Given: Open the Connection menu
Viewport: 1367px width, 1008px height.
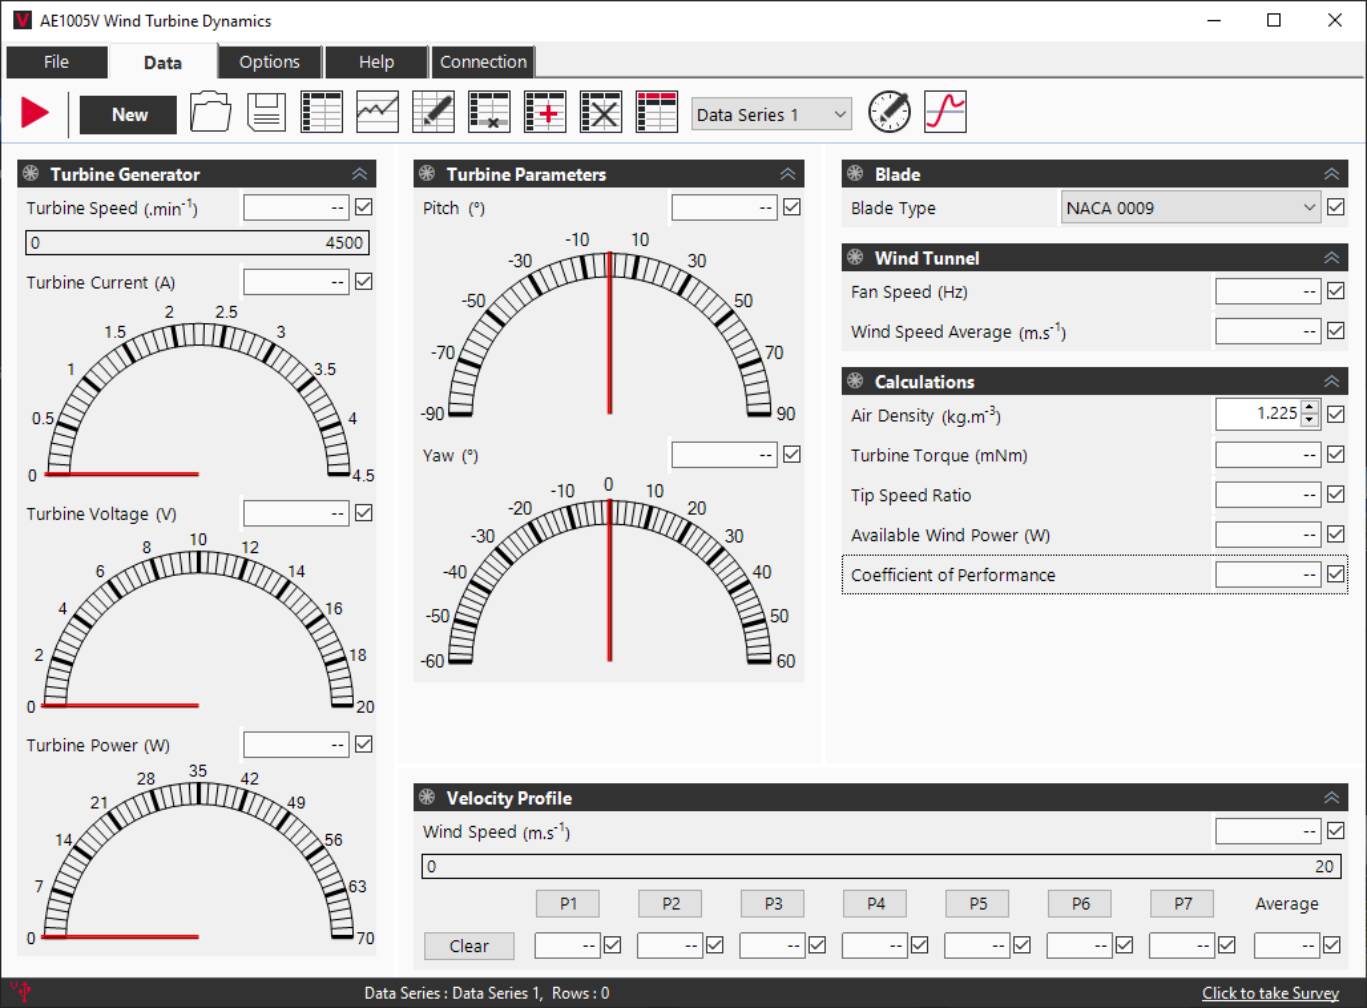Looking at the screenshot, I should click(483, 61).
